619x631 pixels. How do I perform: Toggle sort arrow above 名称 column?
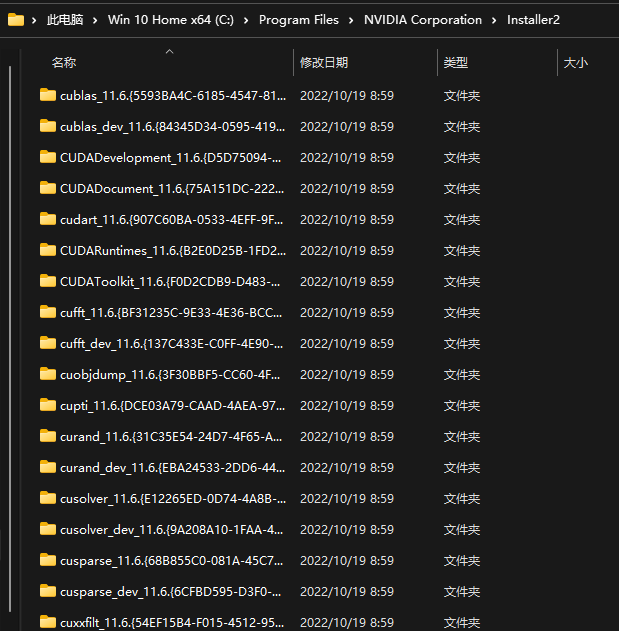pyautogui.click(x=169, y=52)
